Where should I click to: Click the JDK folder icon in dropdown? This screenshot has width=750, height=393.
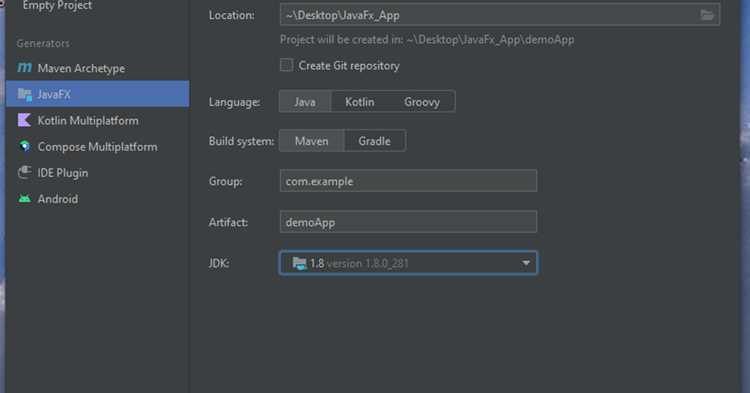[299, 263]
